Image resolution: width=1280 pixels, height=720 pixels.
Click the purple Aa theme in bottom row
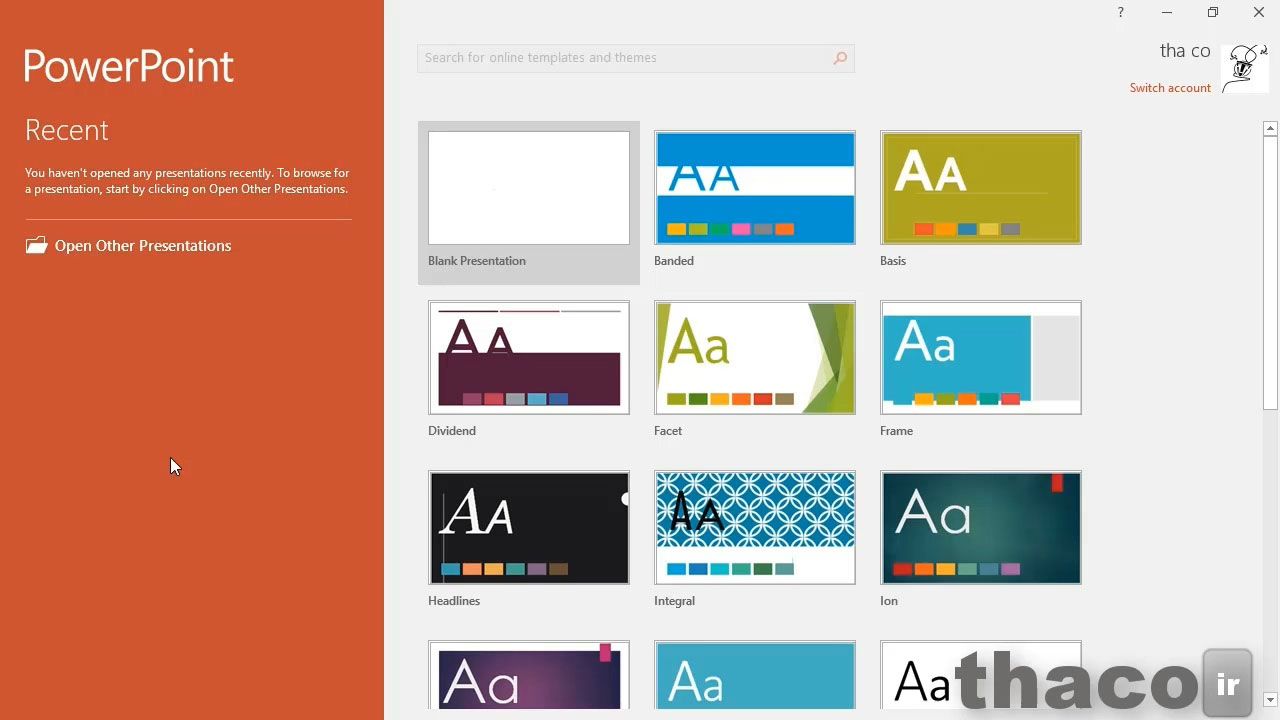coord(529,675)
